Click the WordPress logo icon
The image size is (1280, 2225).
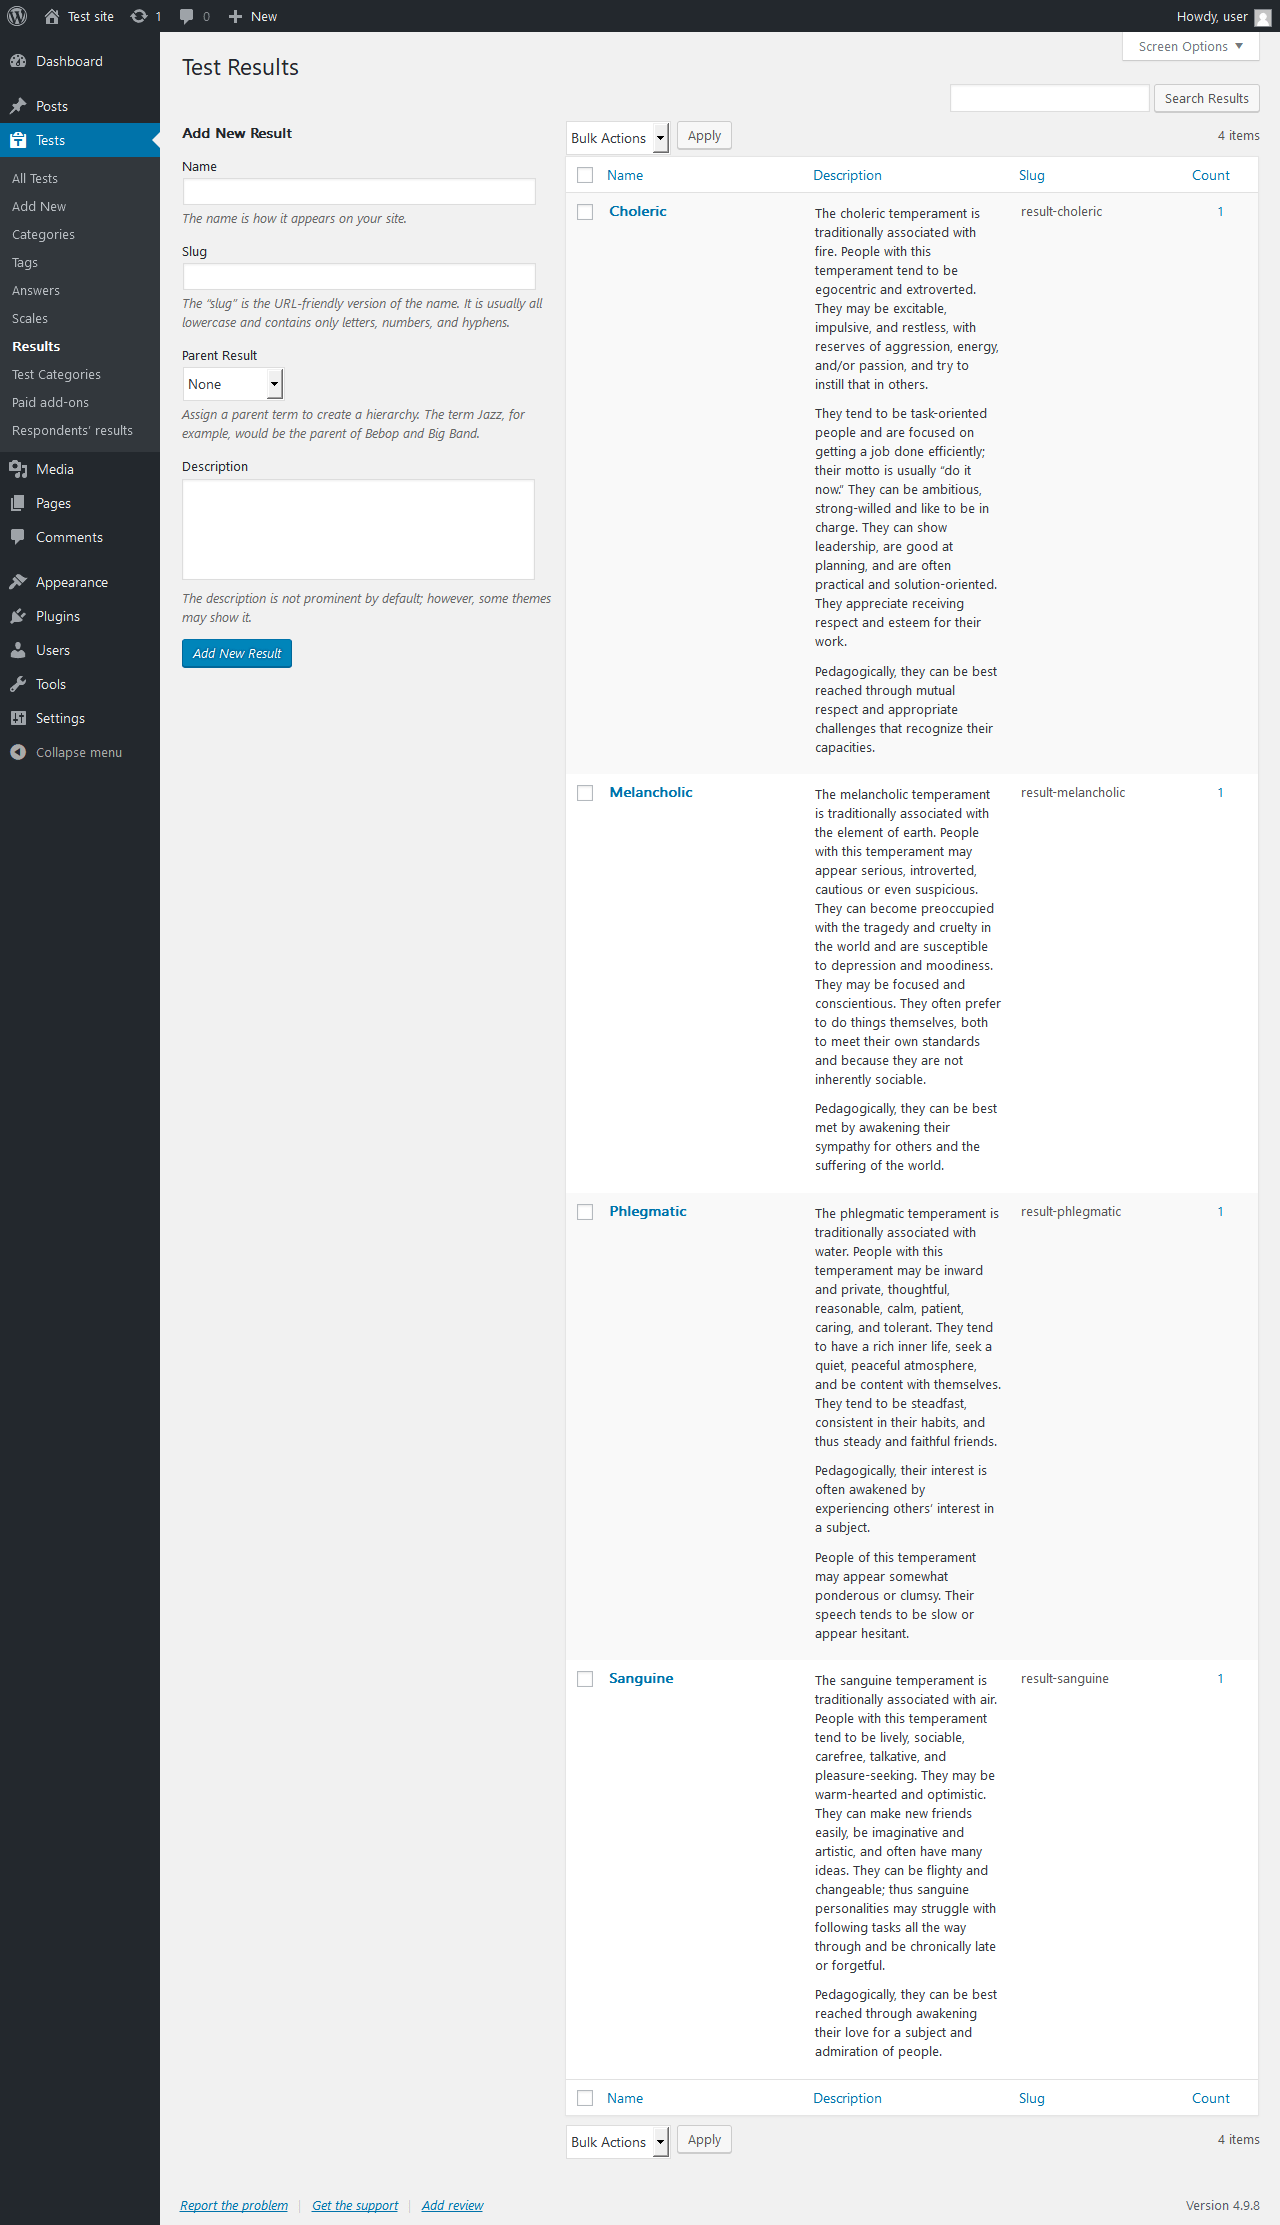(x=17, y=16)
